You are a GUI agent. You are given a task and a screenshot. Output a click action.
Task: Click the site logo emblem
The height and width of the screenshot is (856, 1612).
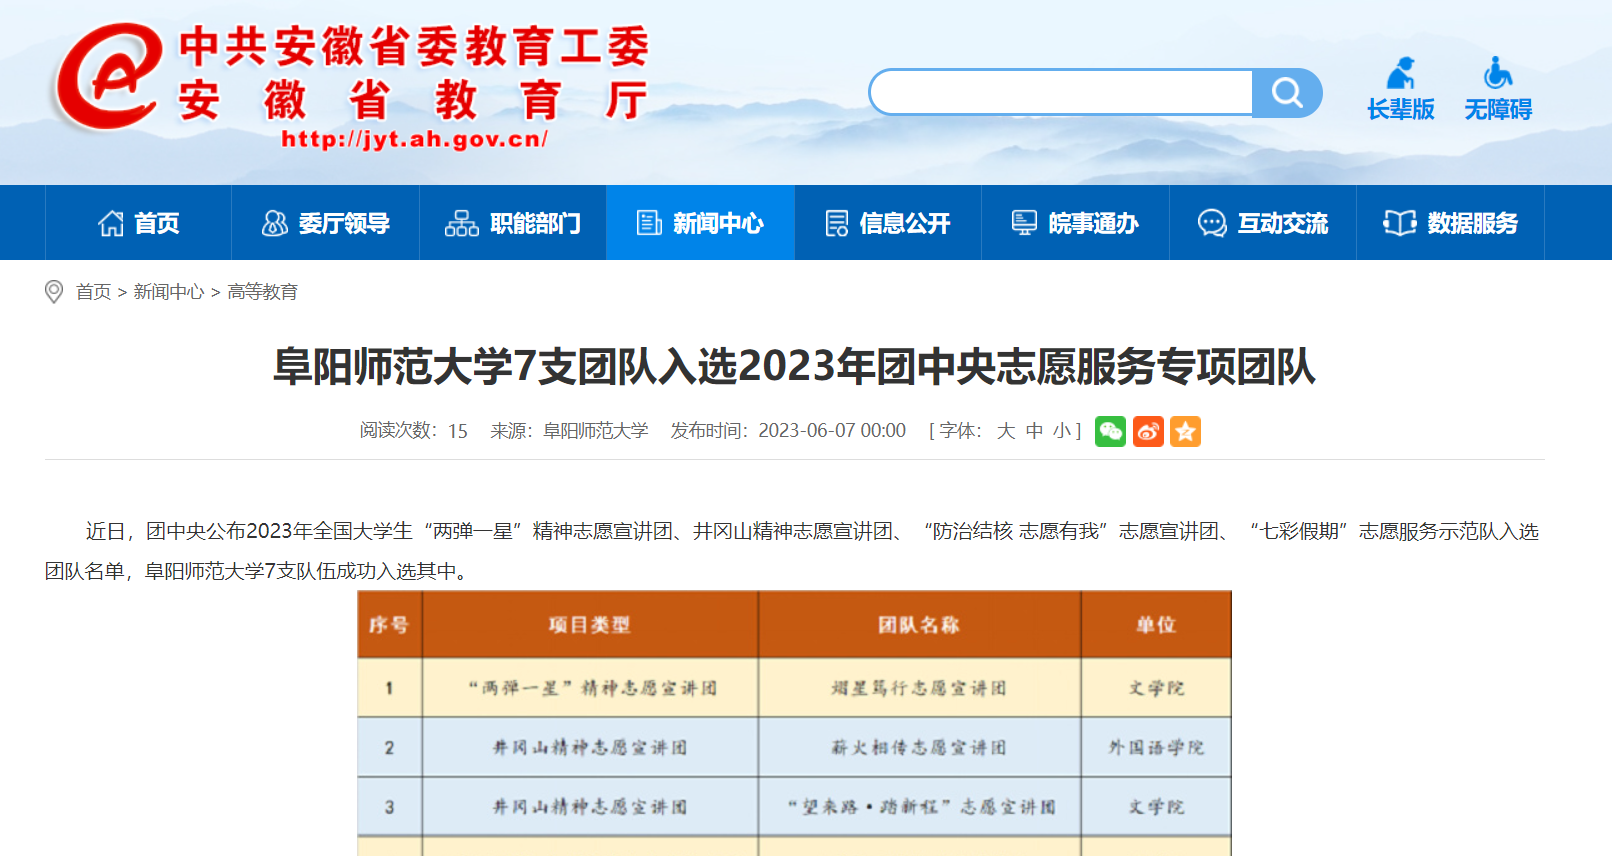pyautogui.click(x=108, y=78)
